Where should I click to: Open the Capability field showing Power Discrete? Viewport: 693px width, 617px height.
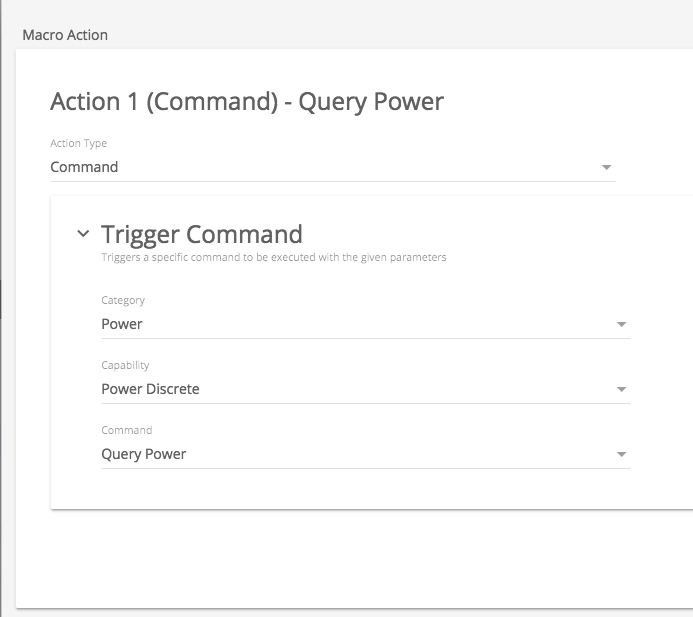point(350,389)
